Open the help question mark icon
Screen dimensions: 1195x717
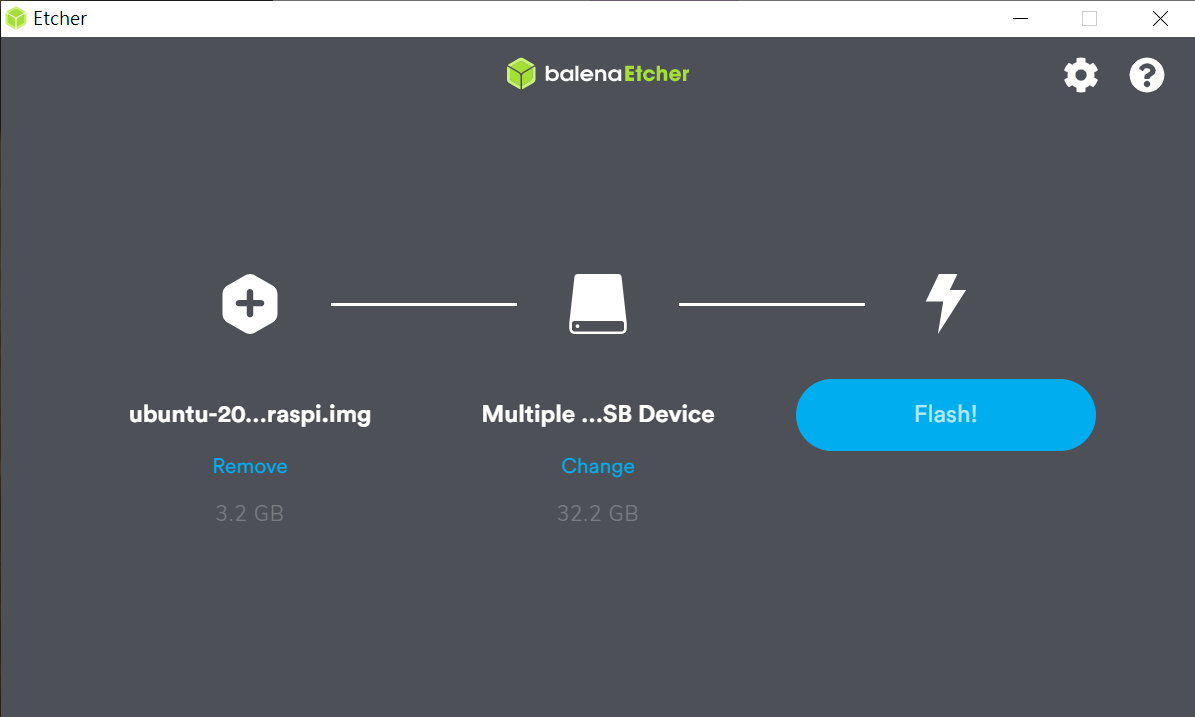tap(1146, 75)
